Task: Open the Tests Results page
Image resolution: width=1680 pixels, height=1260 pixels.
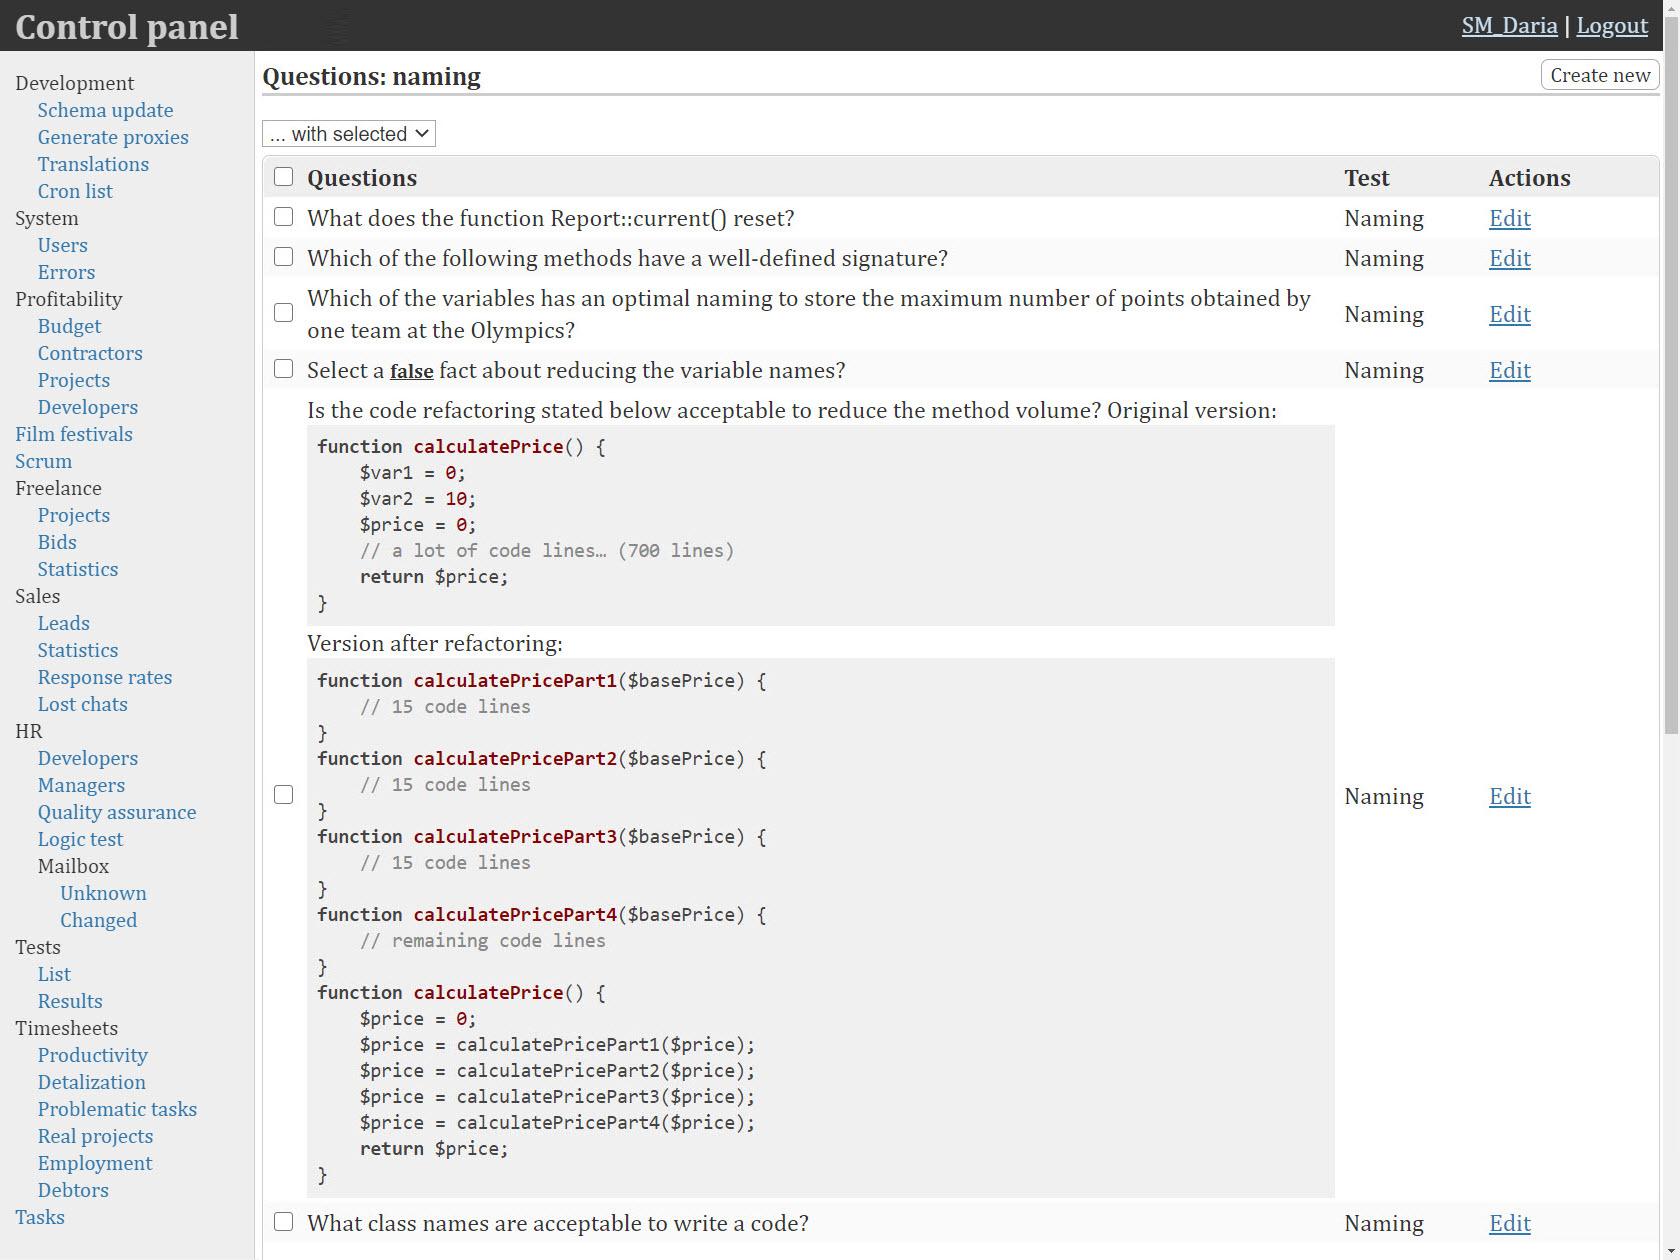Action: [x=70, y=1001]
